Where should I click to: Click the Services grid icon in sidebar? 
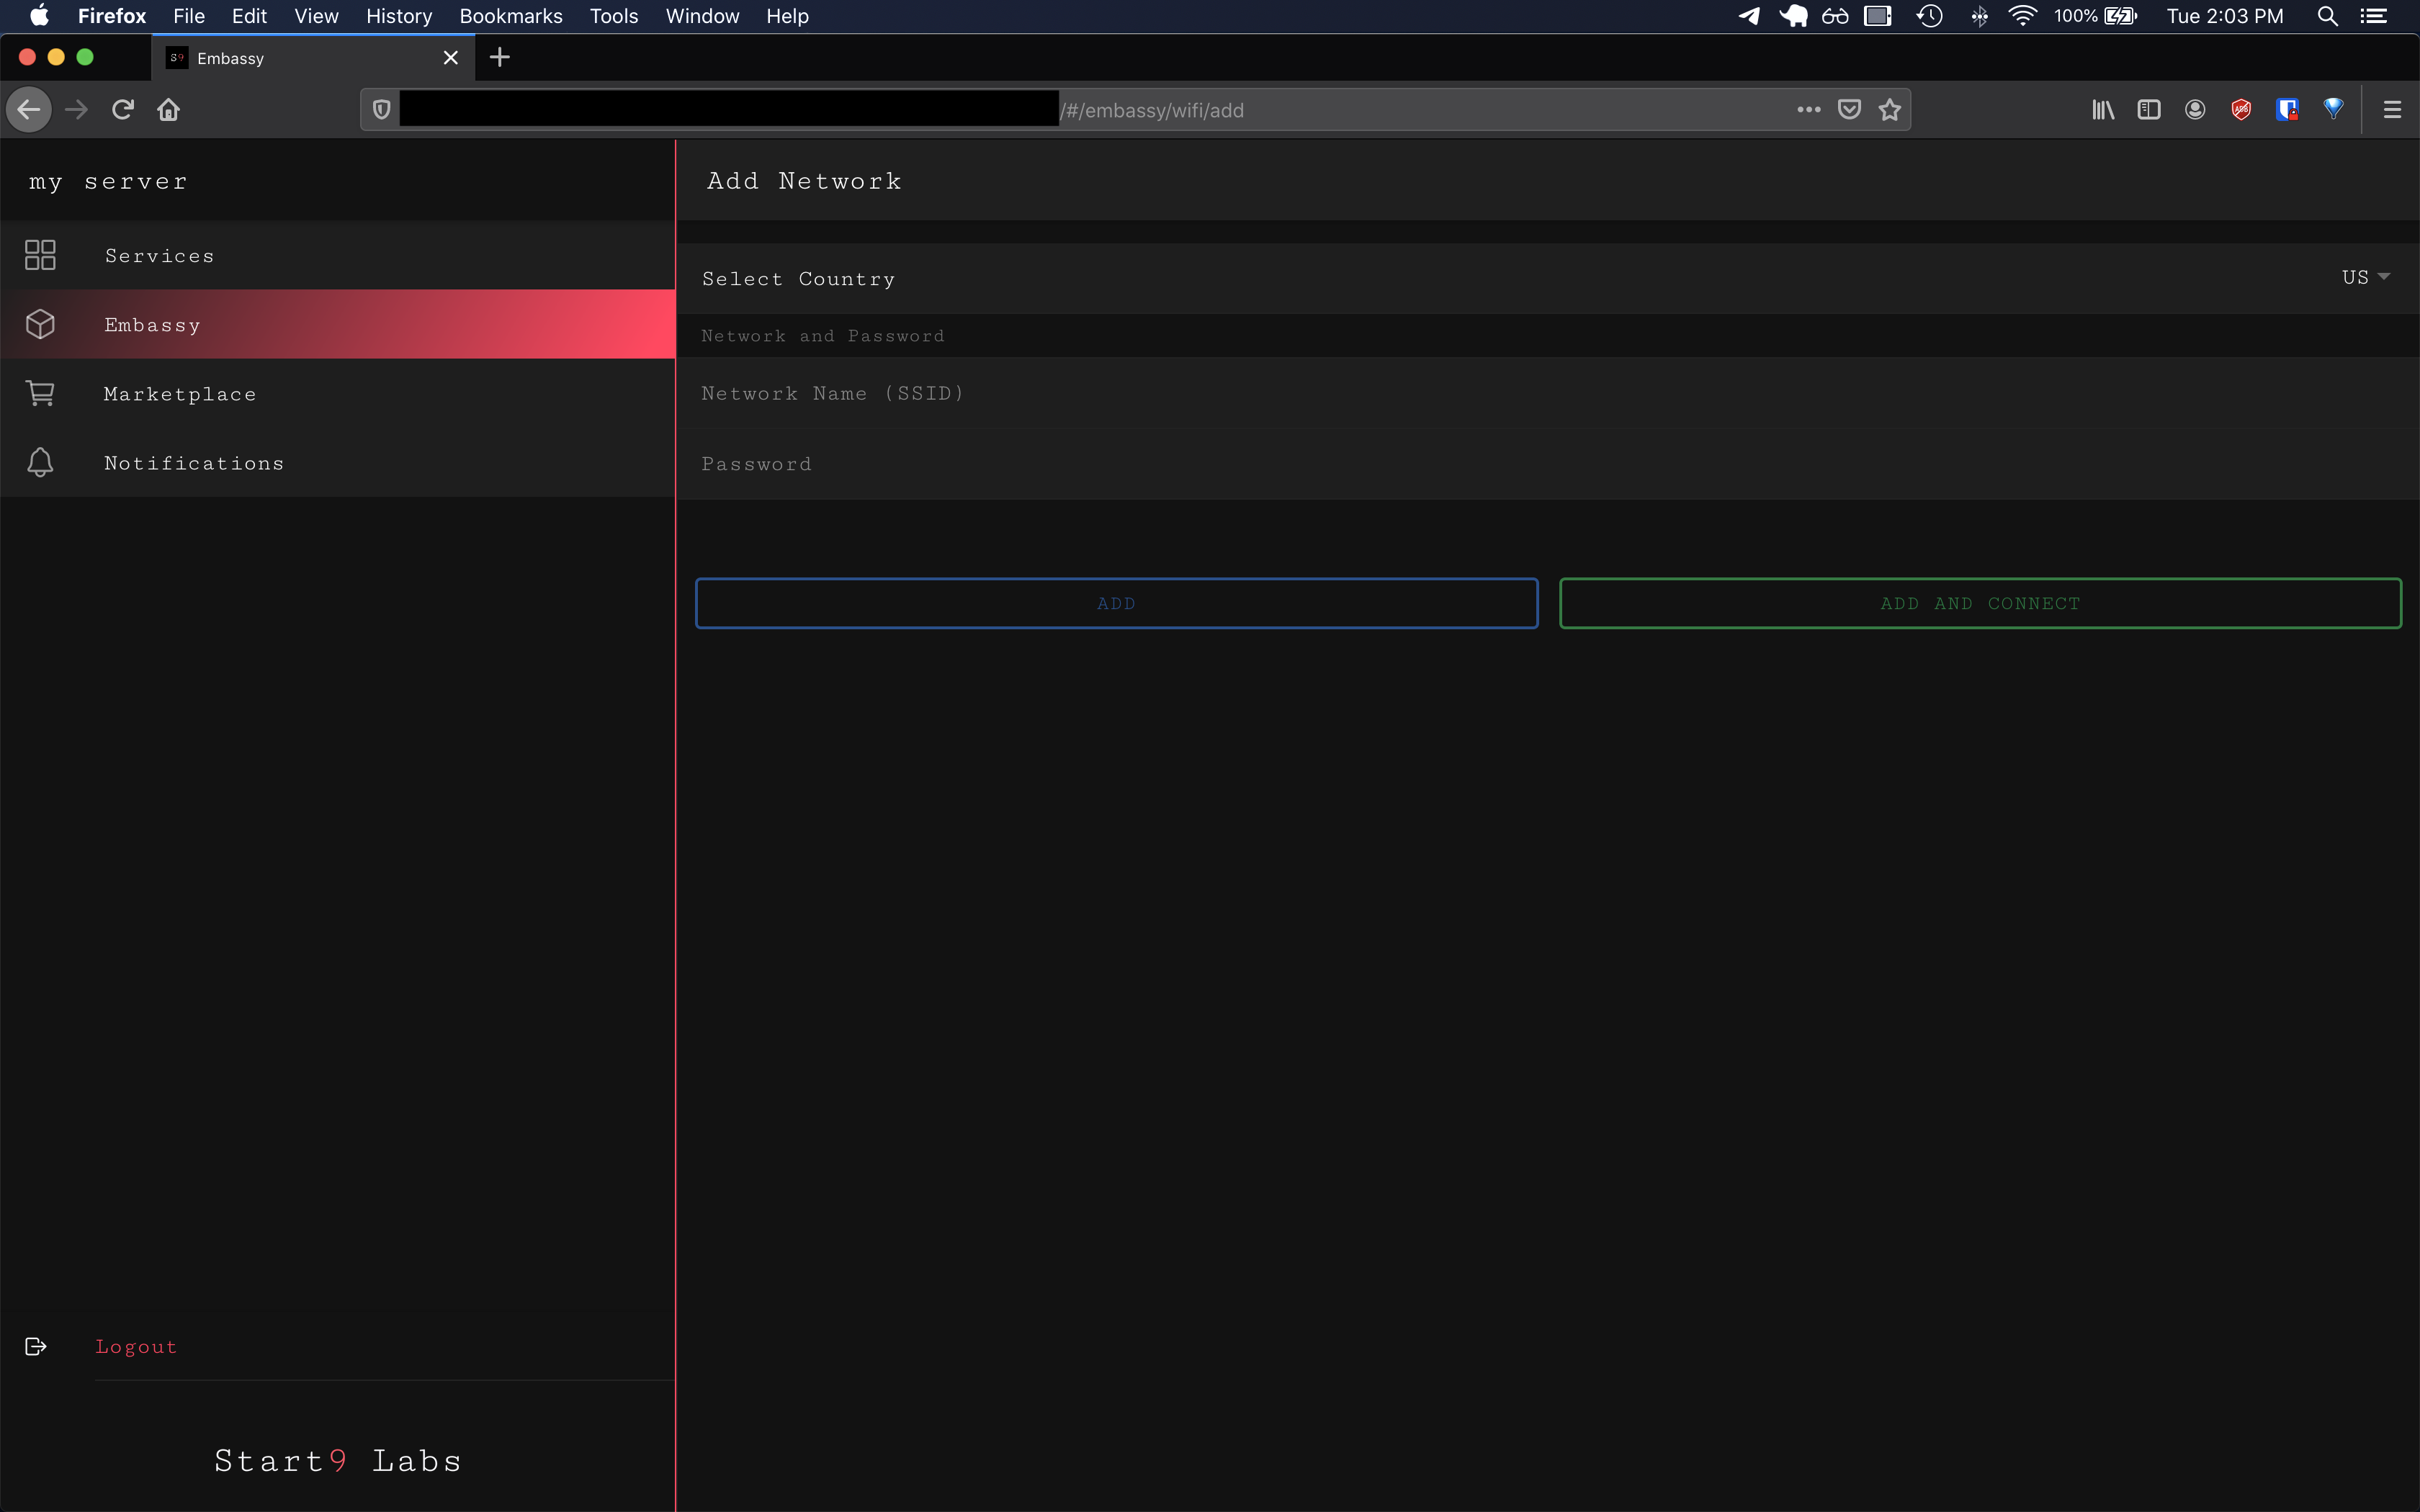40,255
